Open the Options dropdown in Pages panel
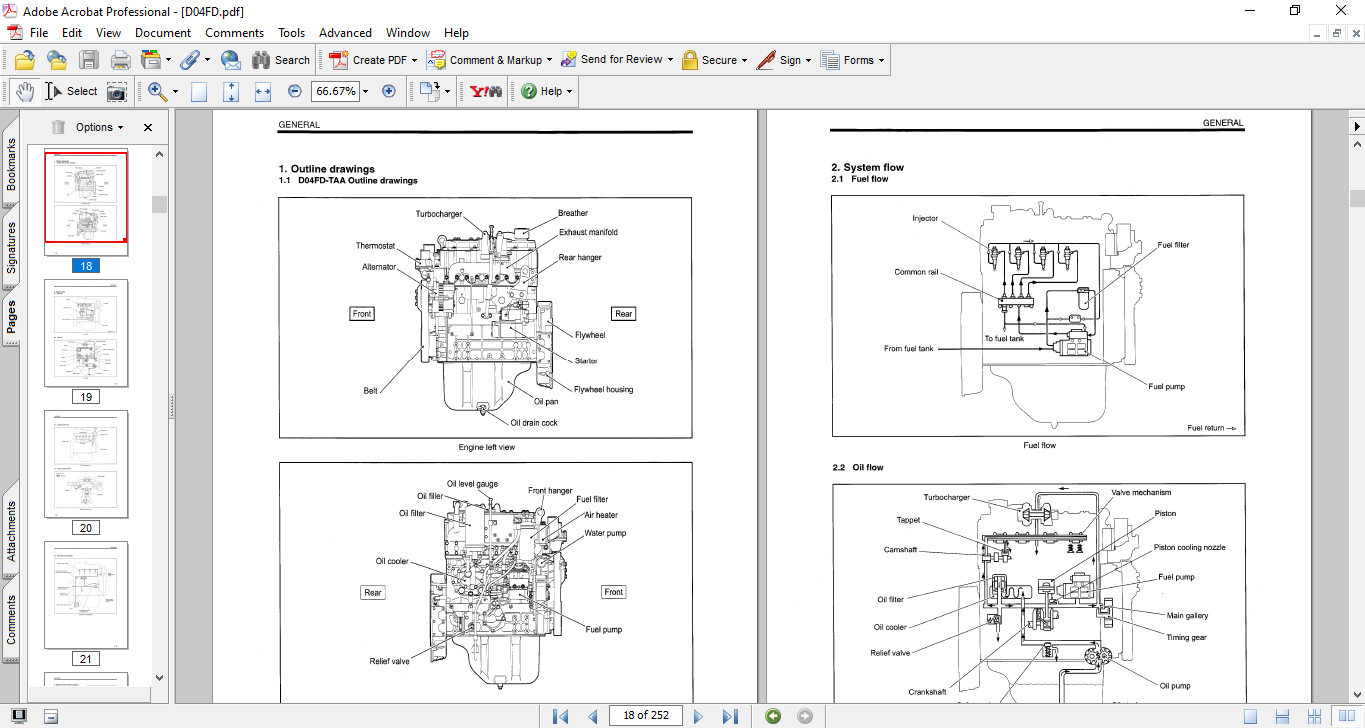Viewport: 1365px width, 728px height. coord(99,127)
